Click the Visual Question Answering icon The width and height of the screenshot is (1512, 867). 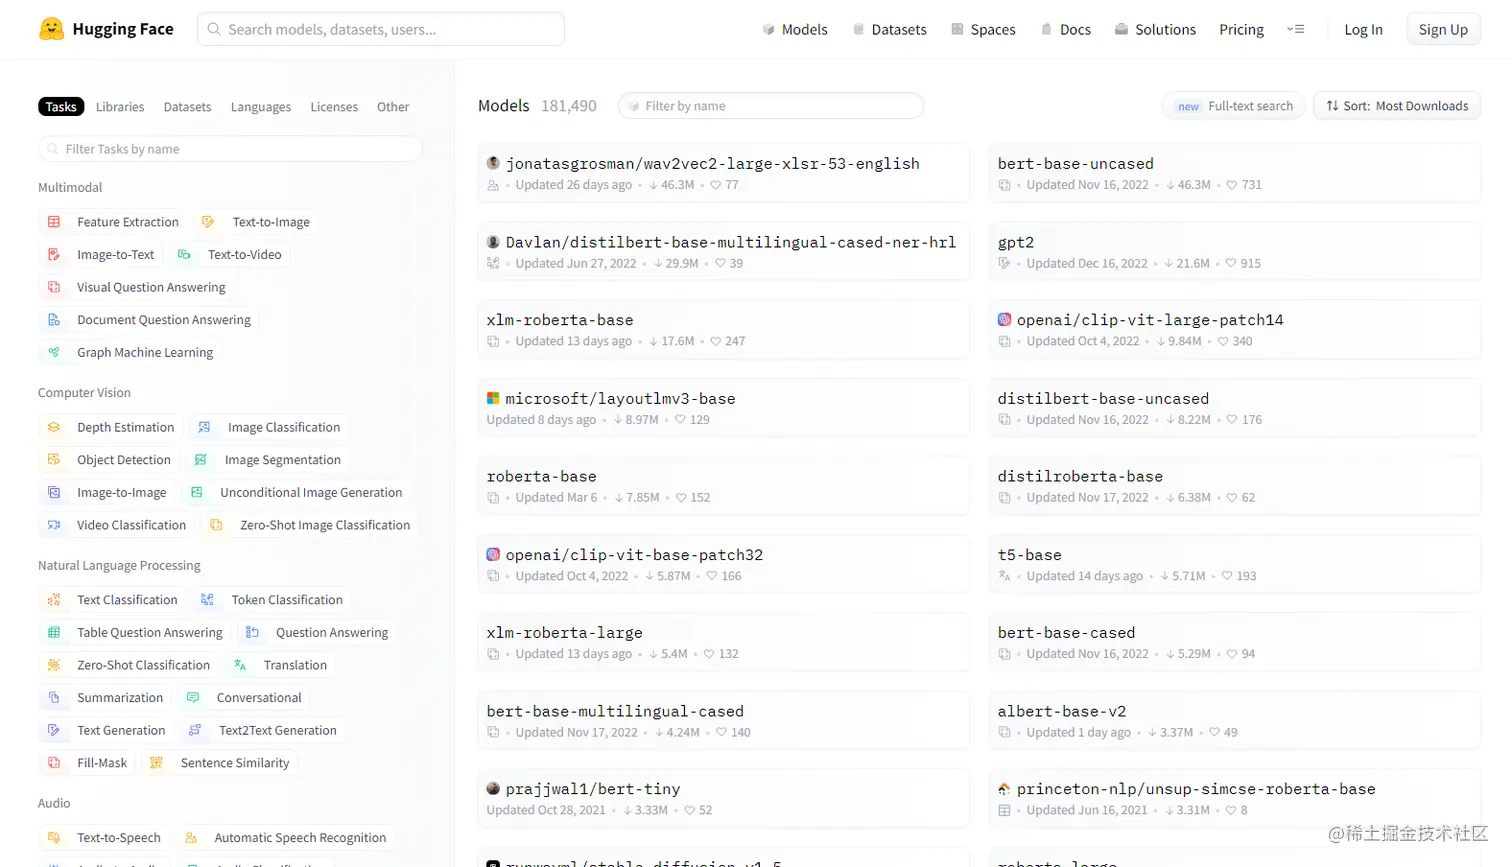point(54,287)
